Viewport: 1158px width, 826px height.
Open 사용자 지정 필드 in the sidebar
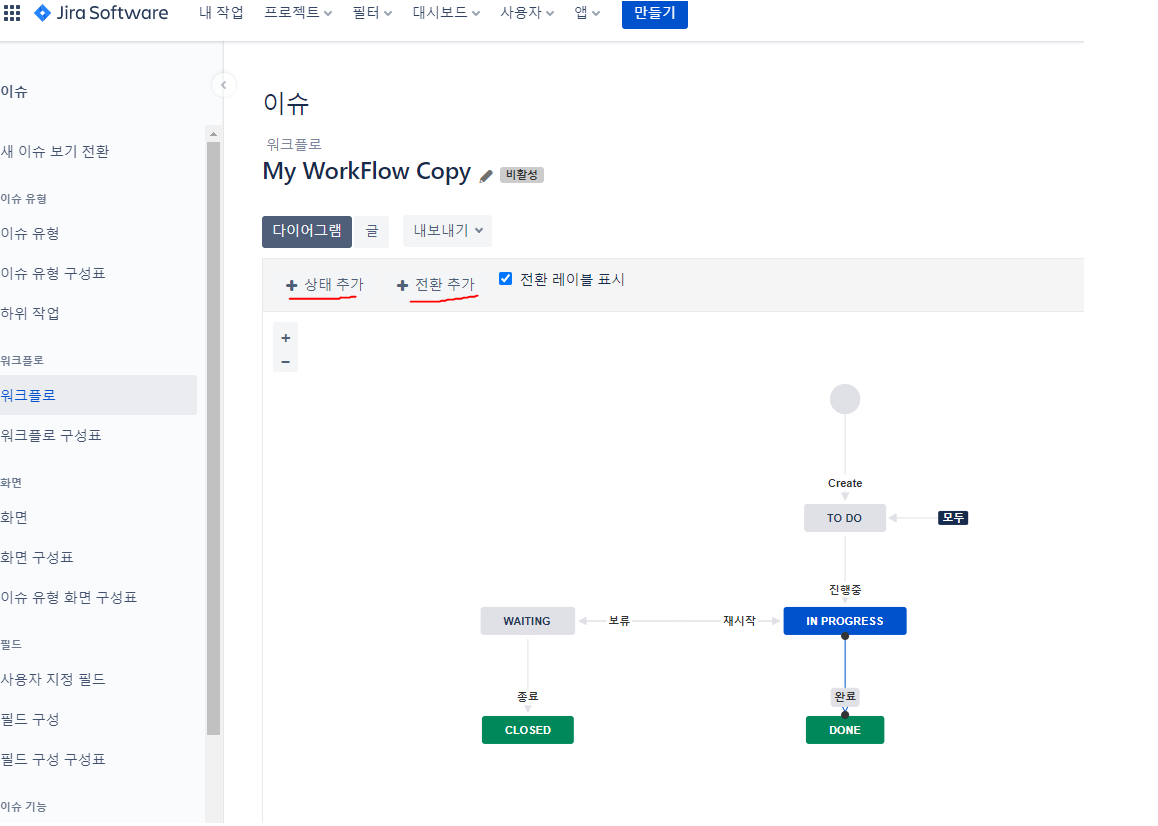(x=53, y=679)
